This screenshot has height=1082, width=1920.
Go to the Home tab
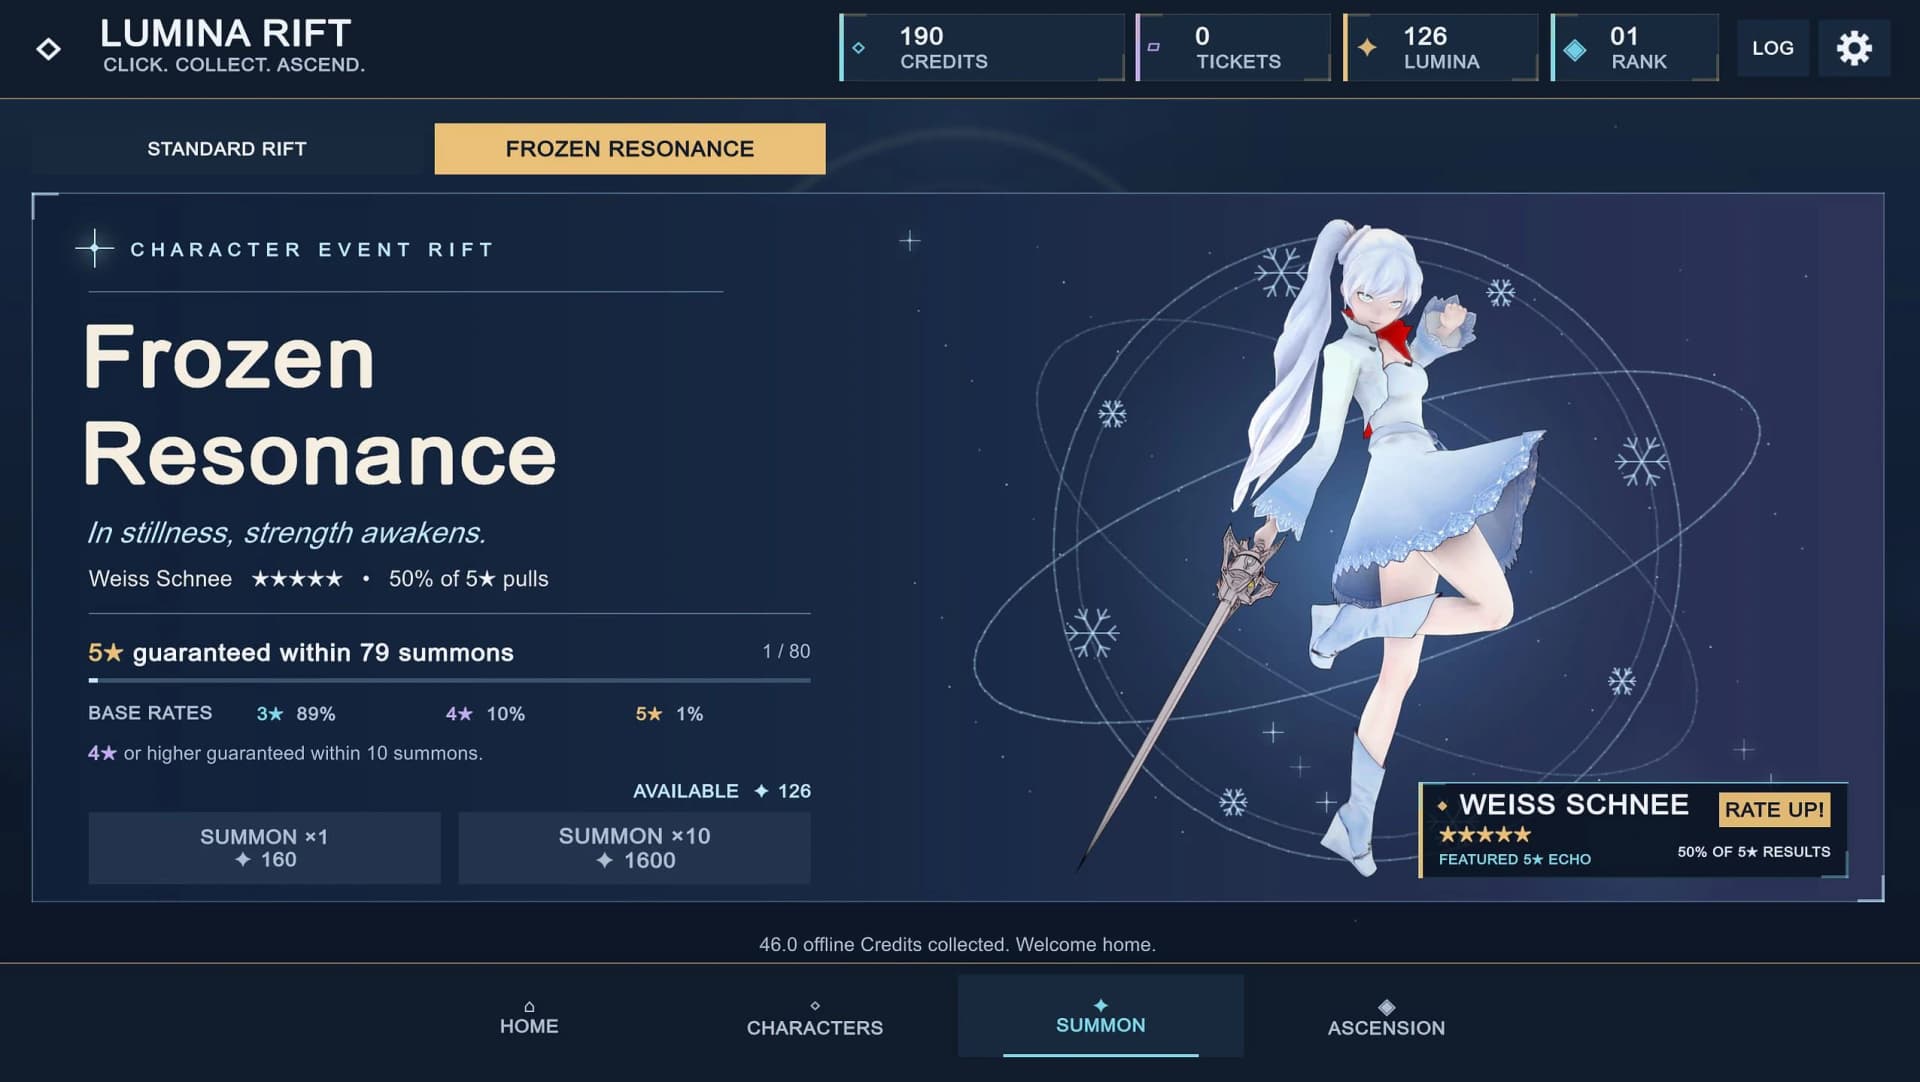(529, 1016)
